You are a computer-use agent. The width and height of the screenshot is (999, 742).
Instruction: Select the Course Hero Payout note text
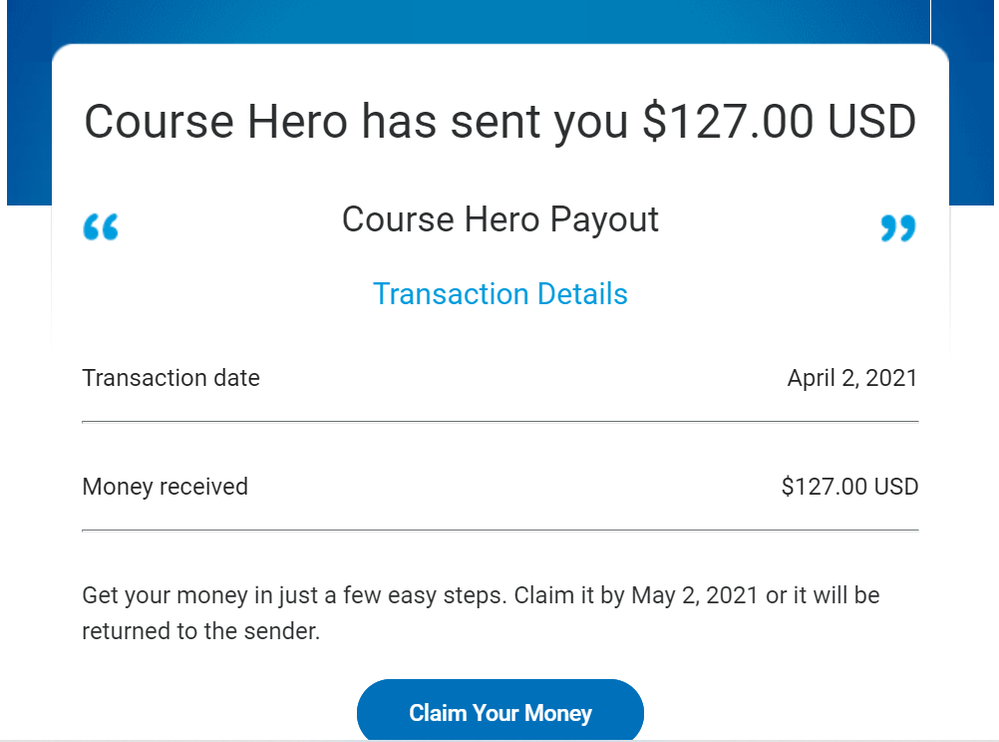pyautogui.click(x=500, y=220)
